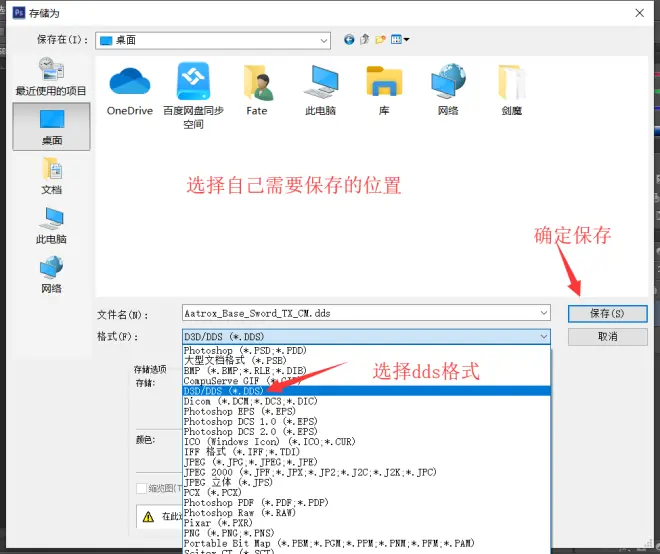Viewport: 660px width, 554px height.
Task: Toggle the 缩览图 checkbox
Action: pos(141,488)
